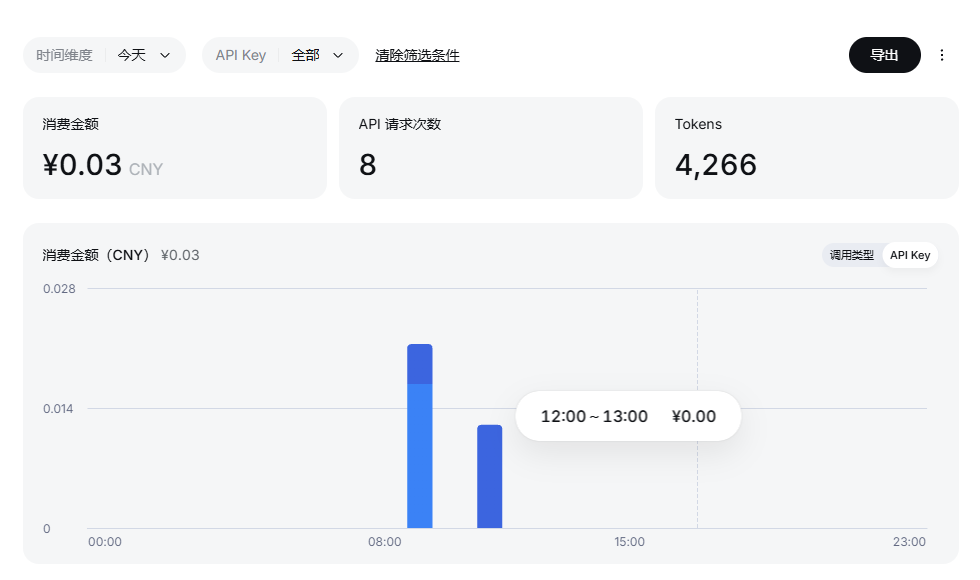The height and width of the screenshot is (580, 980).
Task: Select the API 请求次数 summary card
Action: click(491, 148)
